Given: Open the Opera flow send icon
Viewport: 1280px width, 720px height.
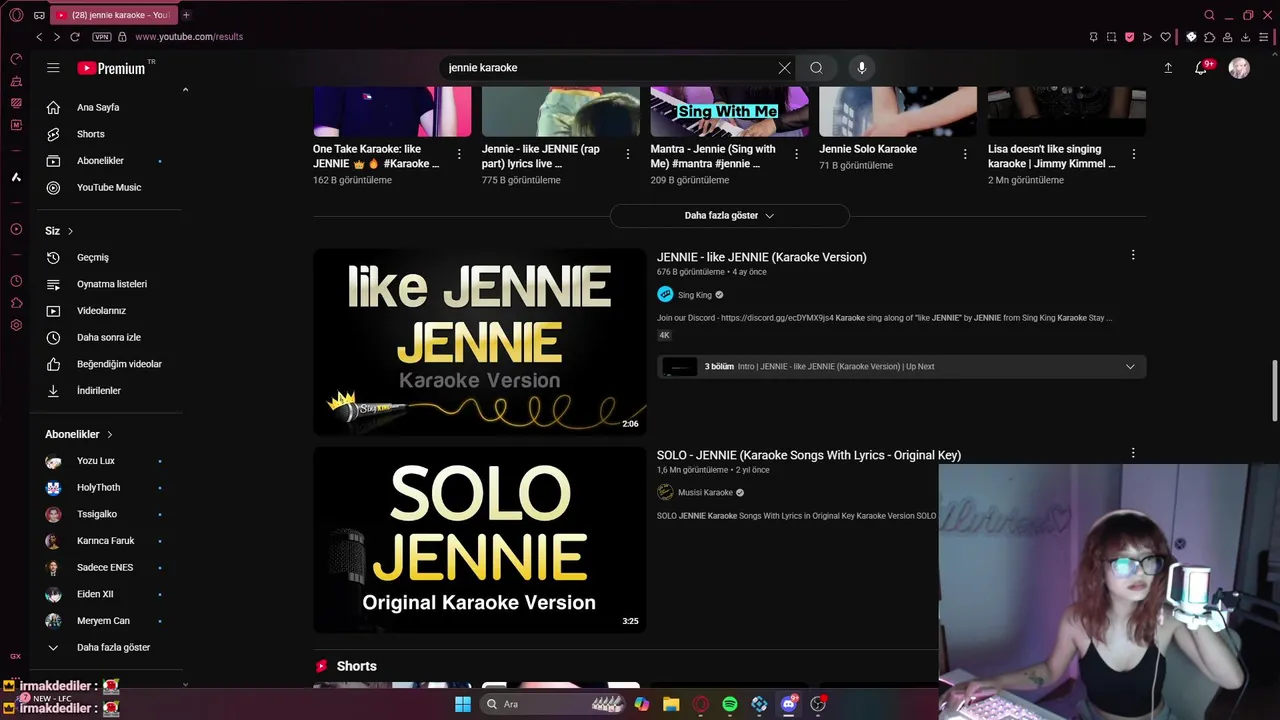Looking at the screenshot, I should [1147, 37].
